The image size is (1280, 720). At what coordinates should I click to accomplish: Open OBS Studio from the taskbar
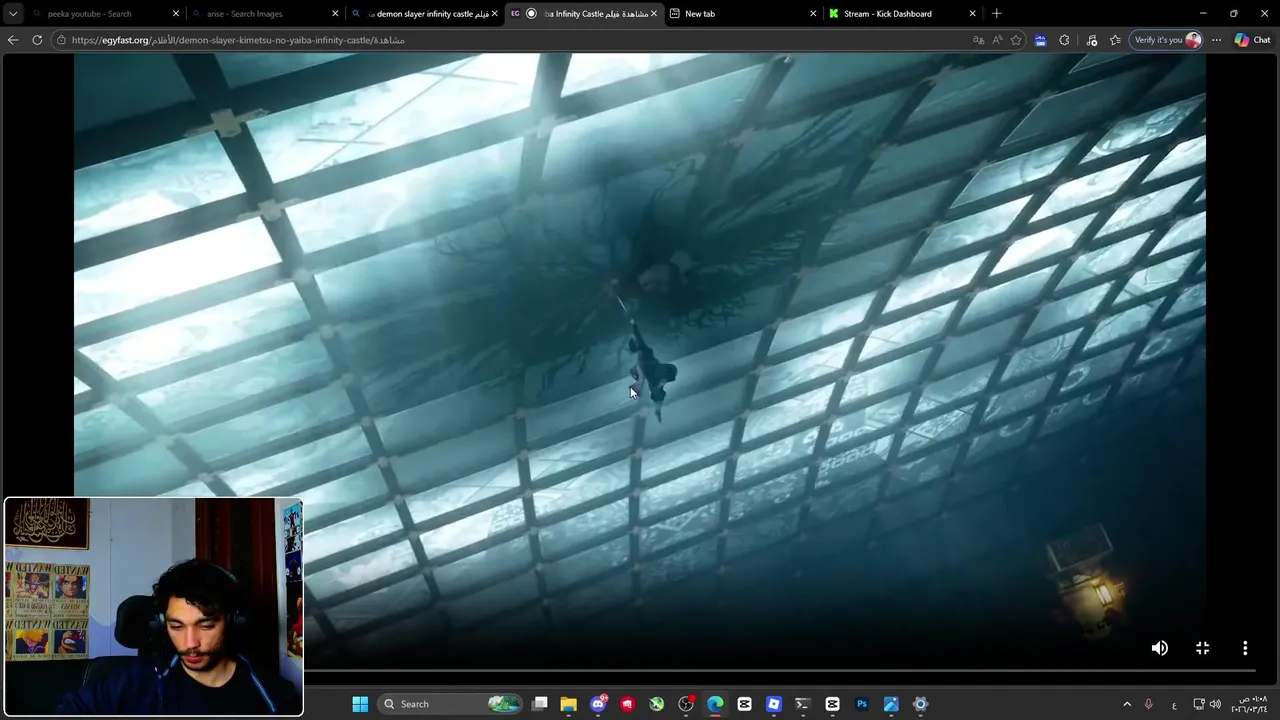tap(686, 704)
